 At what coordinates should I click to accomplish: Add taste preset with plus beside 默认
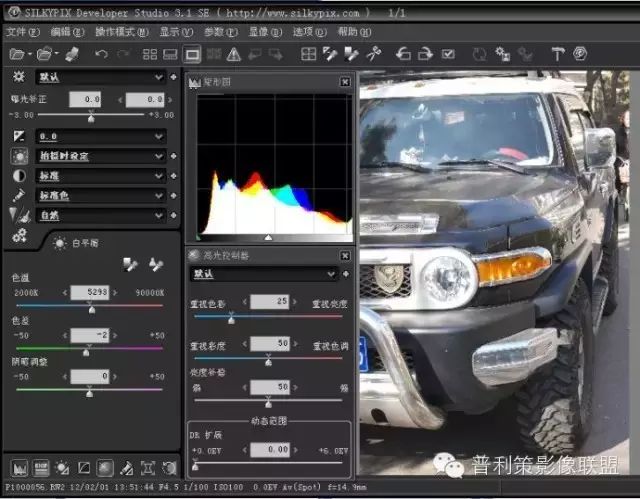coord(173,77)
